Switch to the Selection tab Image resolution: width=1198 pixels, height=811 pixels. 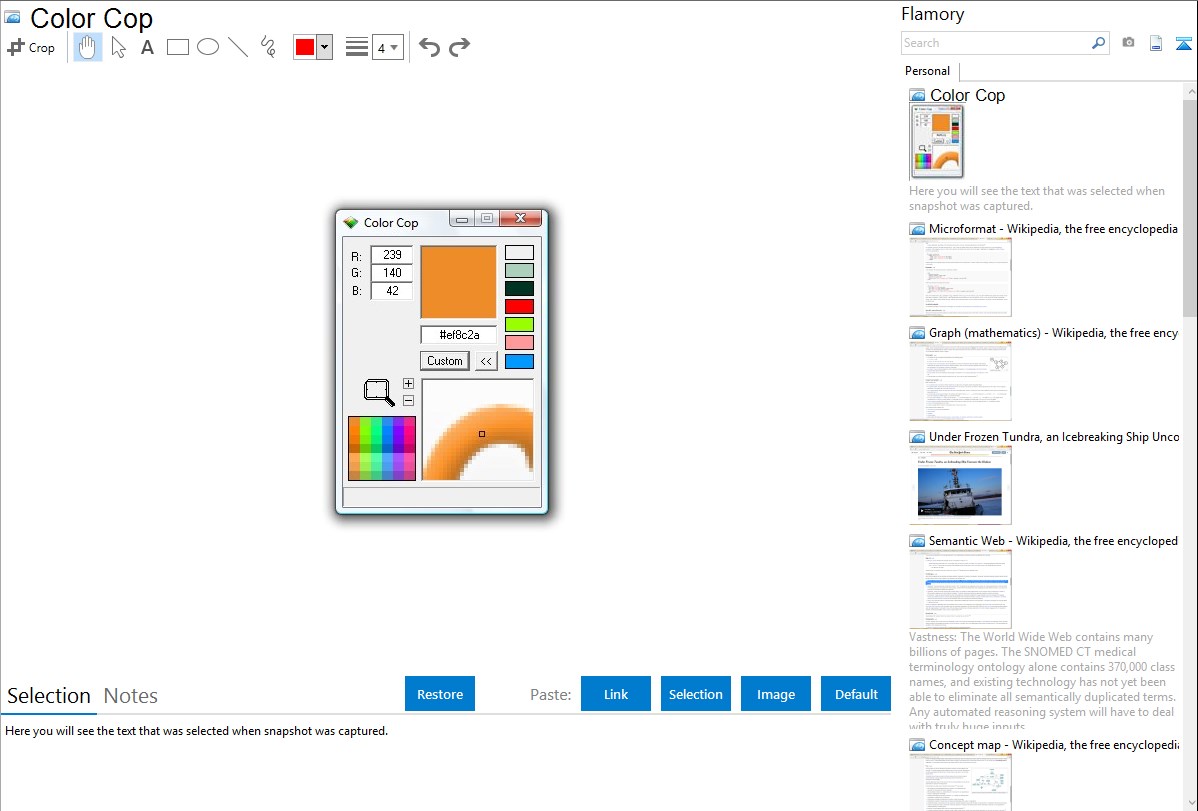coord(49,696)
